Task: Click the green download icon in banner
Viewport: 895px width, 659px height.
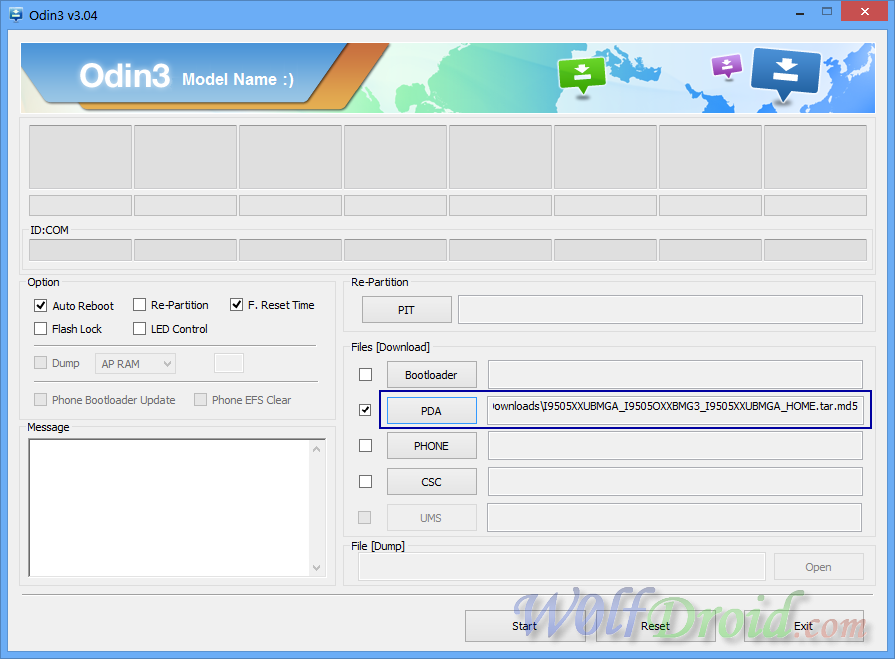Action: [582, 75]
